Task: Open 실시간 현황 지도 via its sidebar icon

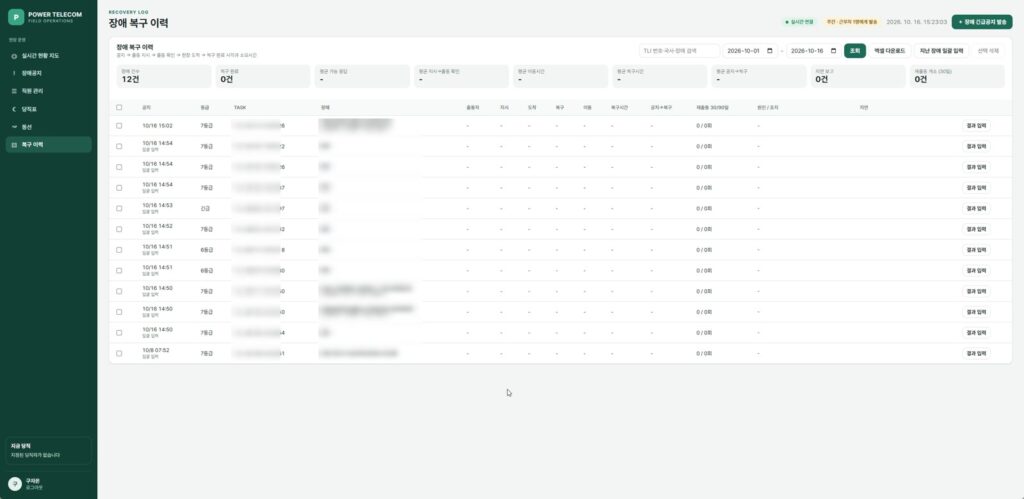Action: (14, 56)
